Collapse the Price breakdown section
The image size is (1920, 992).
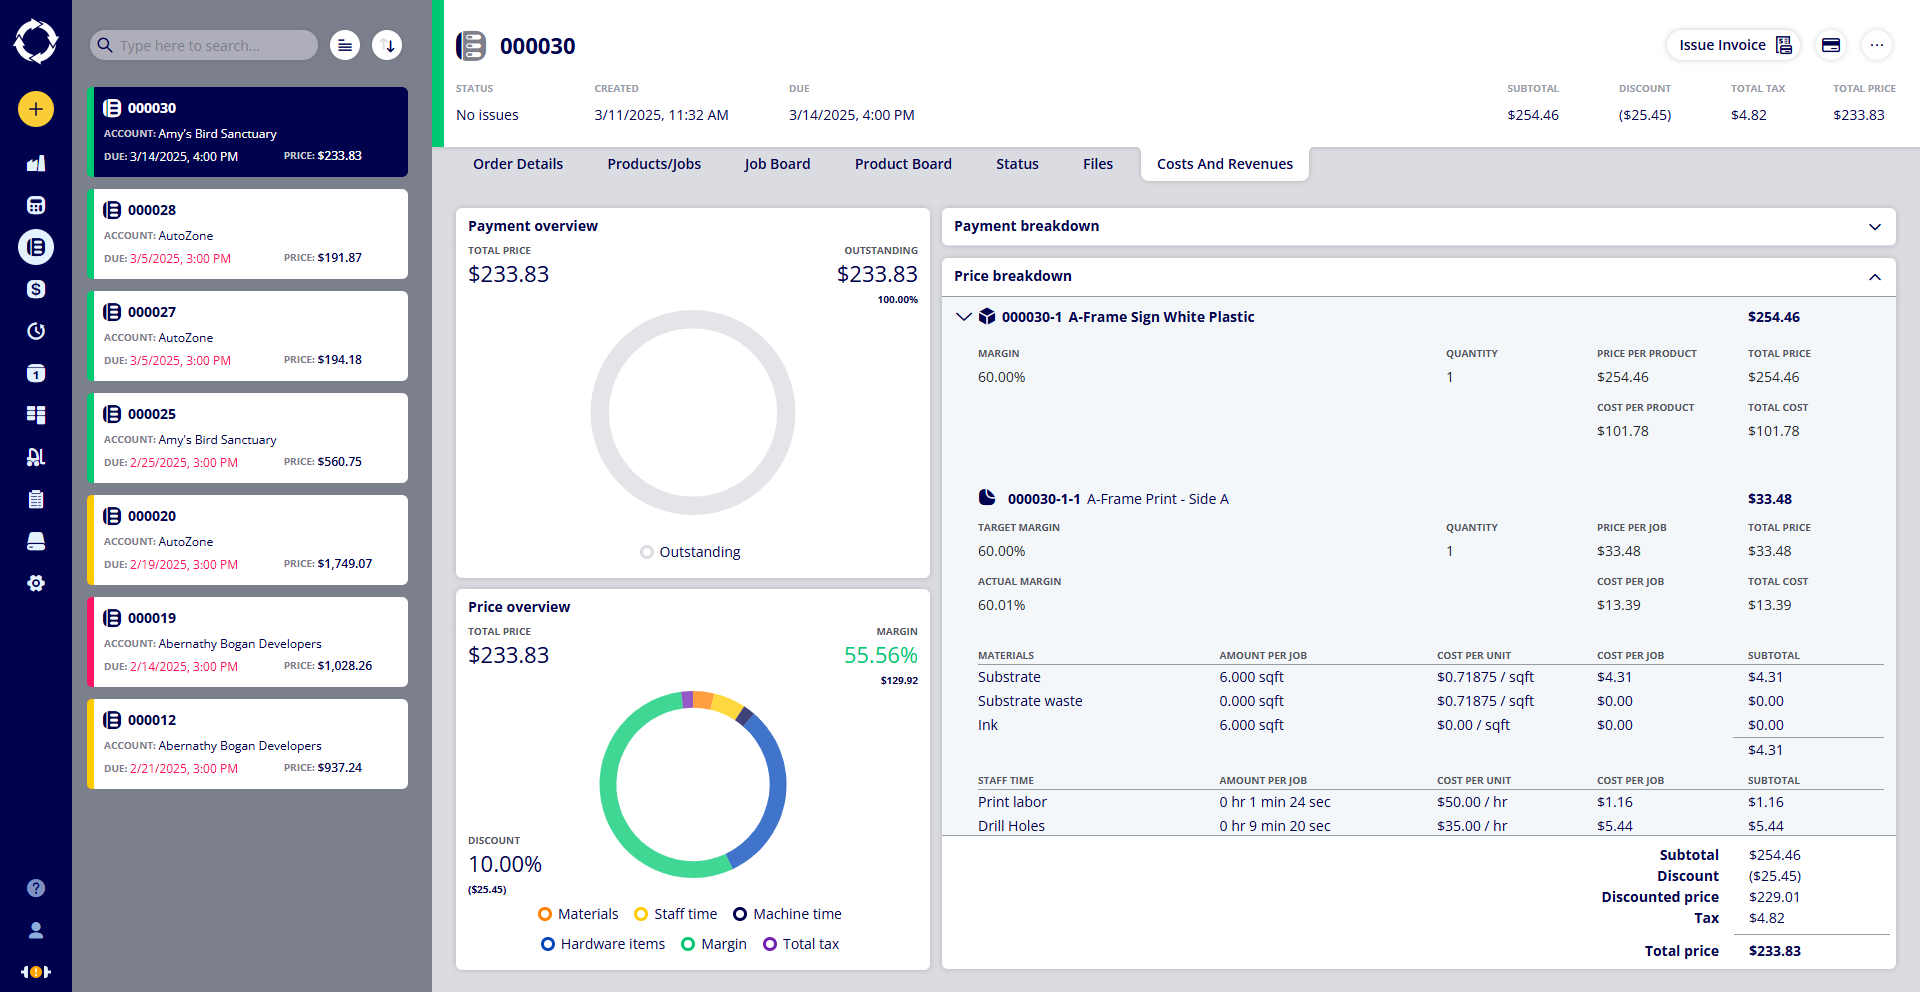[1875, 277]
